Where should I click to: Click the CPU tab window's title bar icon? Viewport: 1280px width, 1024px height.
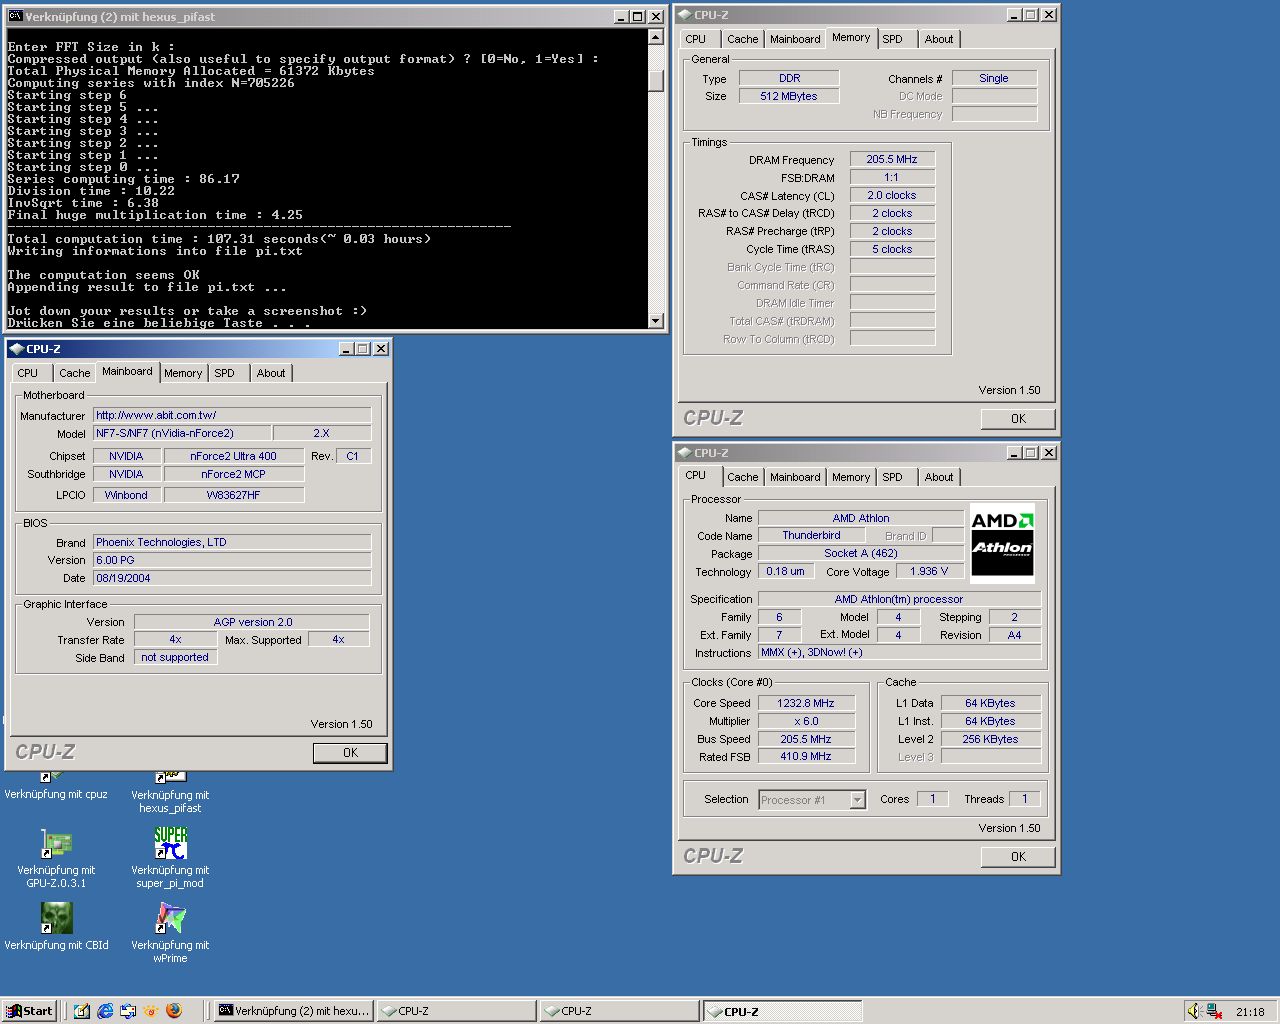pyautogui.click(x=684, y=452)
